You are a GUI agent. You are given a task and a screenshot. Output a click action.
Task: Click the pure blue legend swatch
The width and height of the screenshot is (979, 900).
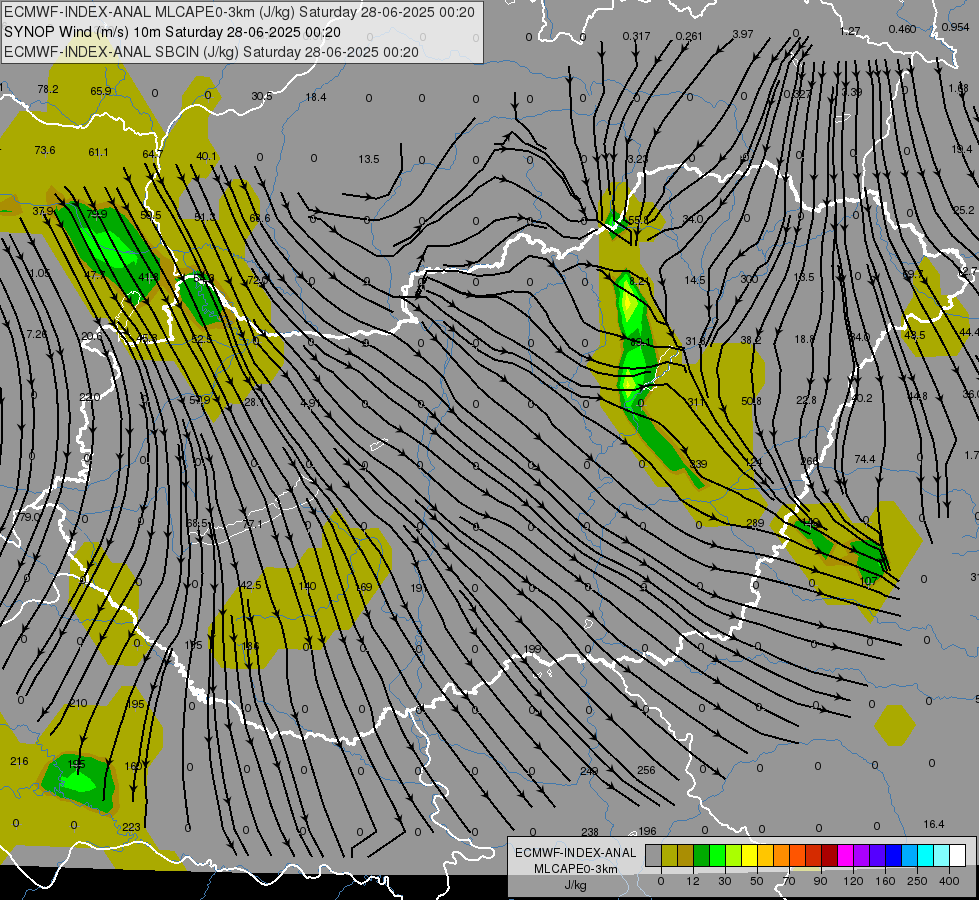coord(894,855)
